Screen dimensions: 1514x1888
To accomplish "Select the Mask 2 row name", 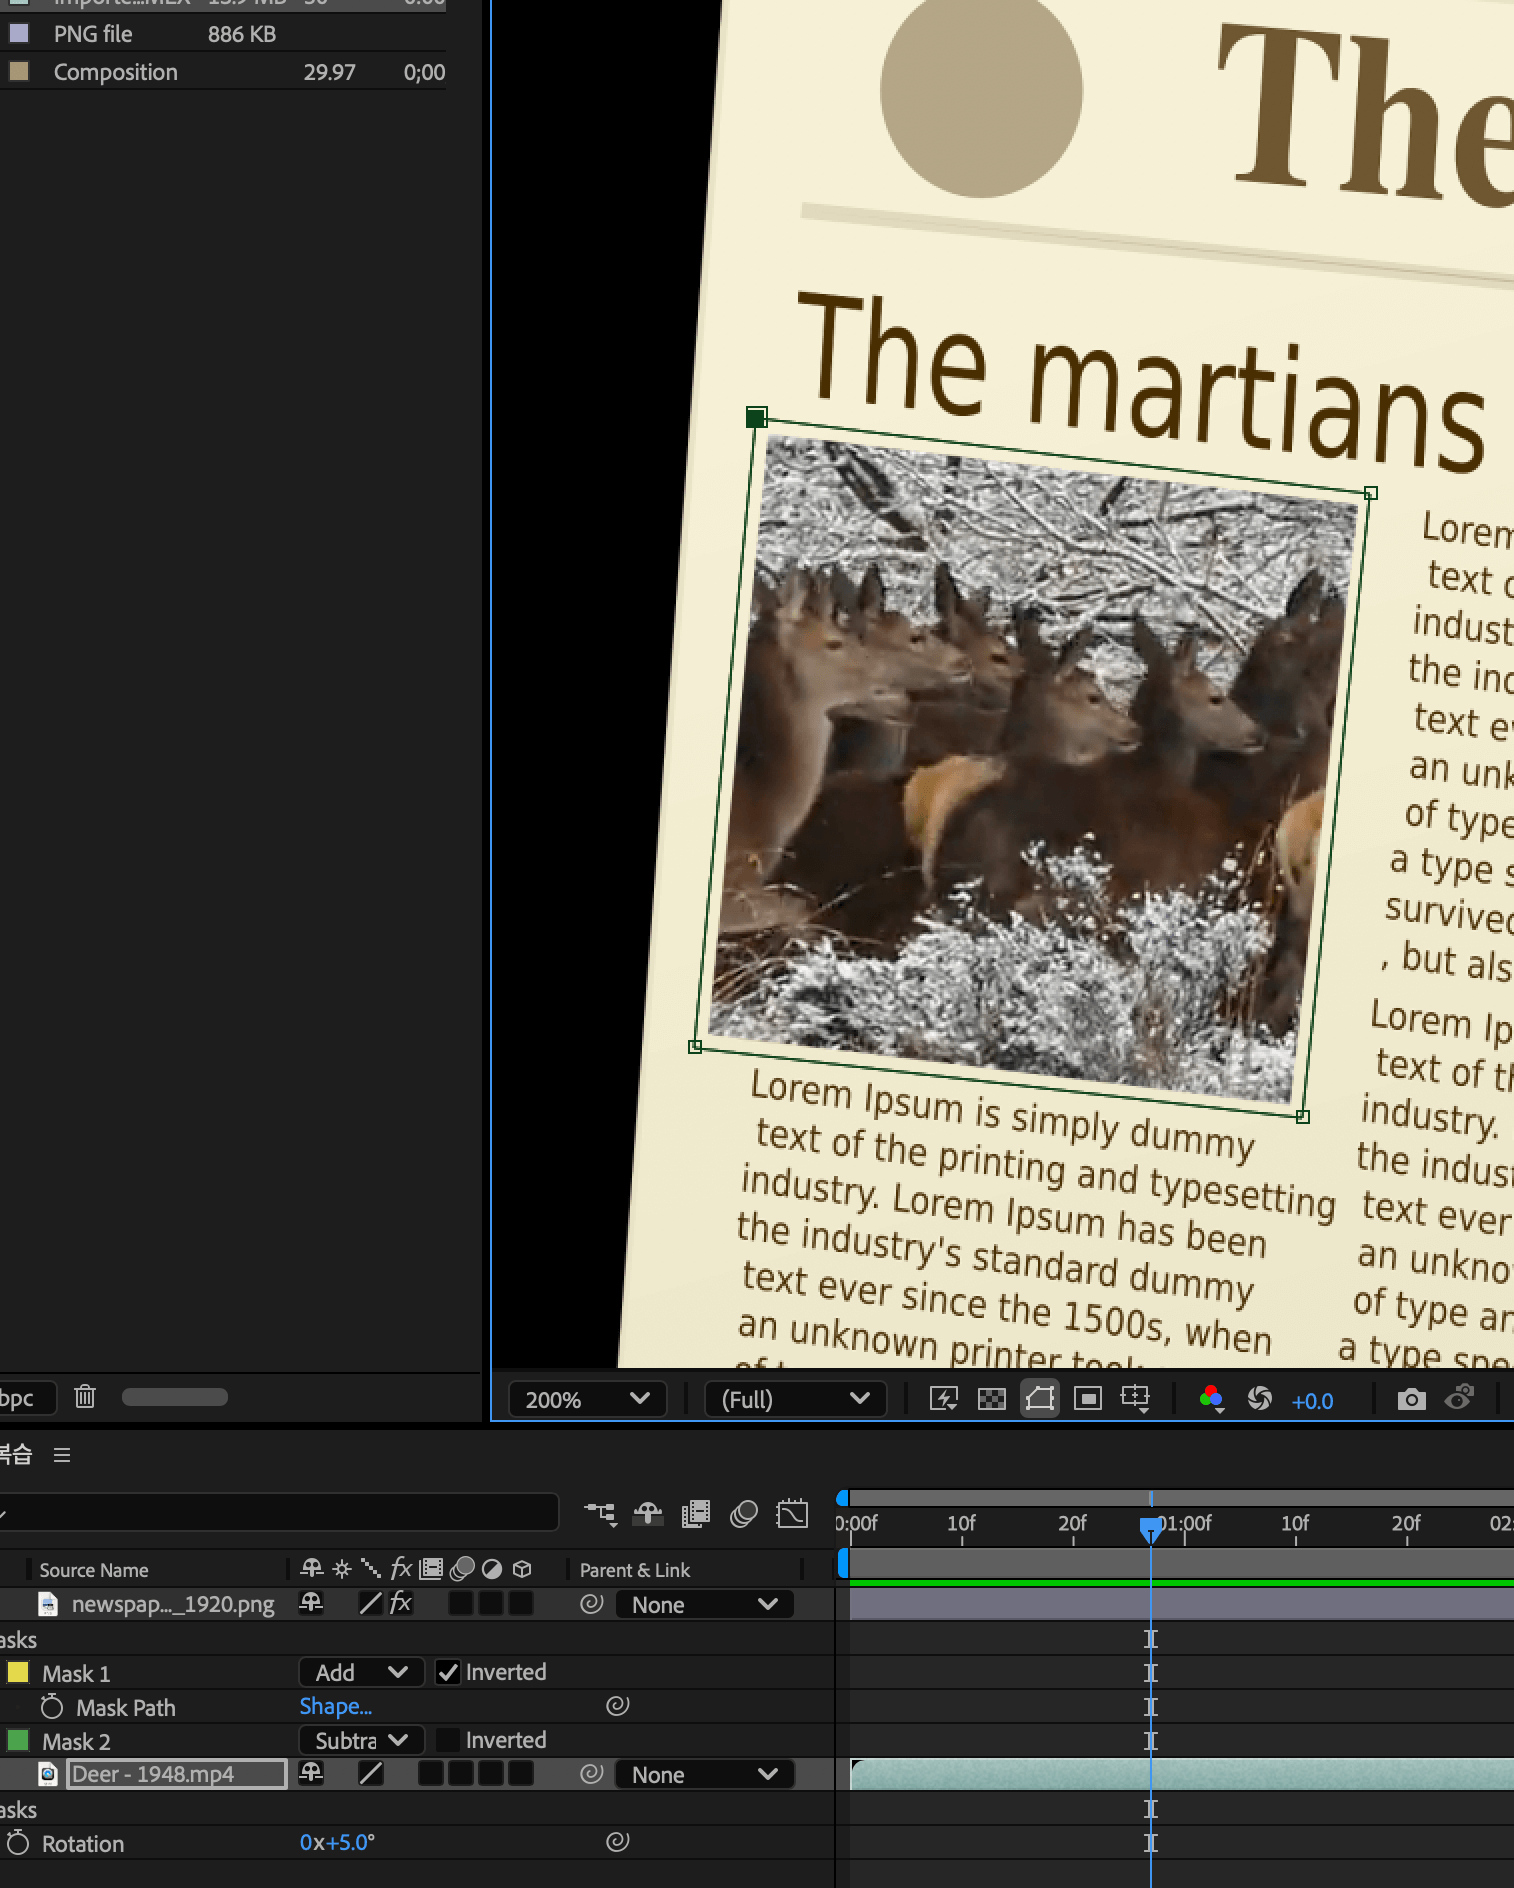I will point(76,1741).
